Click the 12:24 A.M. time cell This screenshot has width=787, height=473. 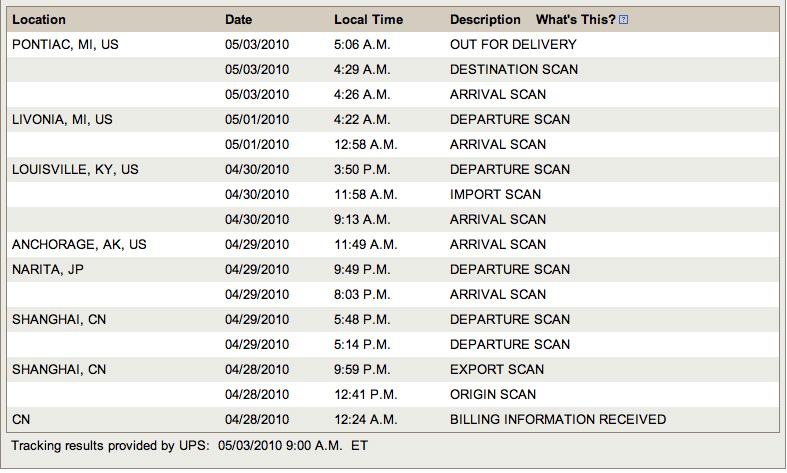click(365, 420)
